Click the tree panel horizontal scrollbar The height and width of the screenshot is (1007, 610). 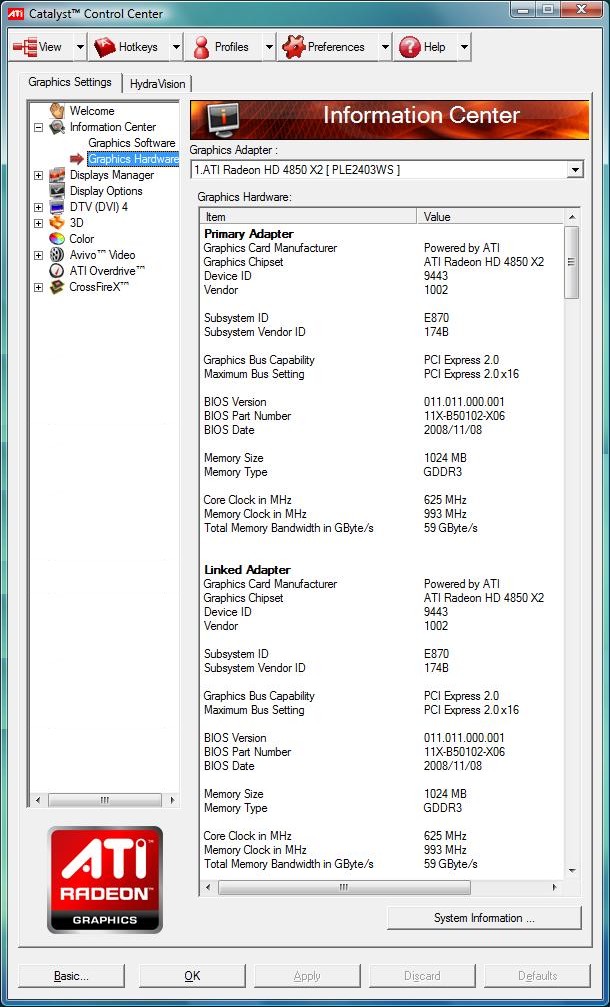pyautogui.click(x=105, y=800)
